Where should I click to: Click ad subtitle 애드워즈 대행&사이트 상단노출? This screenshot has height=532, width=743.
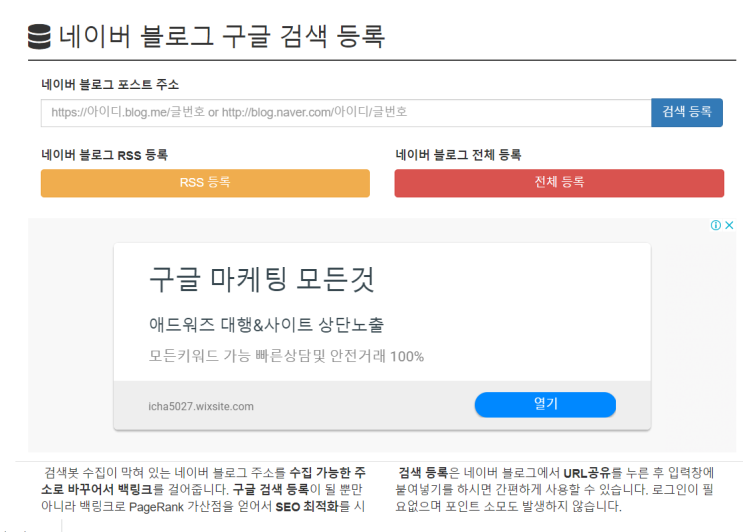266,325
